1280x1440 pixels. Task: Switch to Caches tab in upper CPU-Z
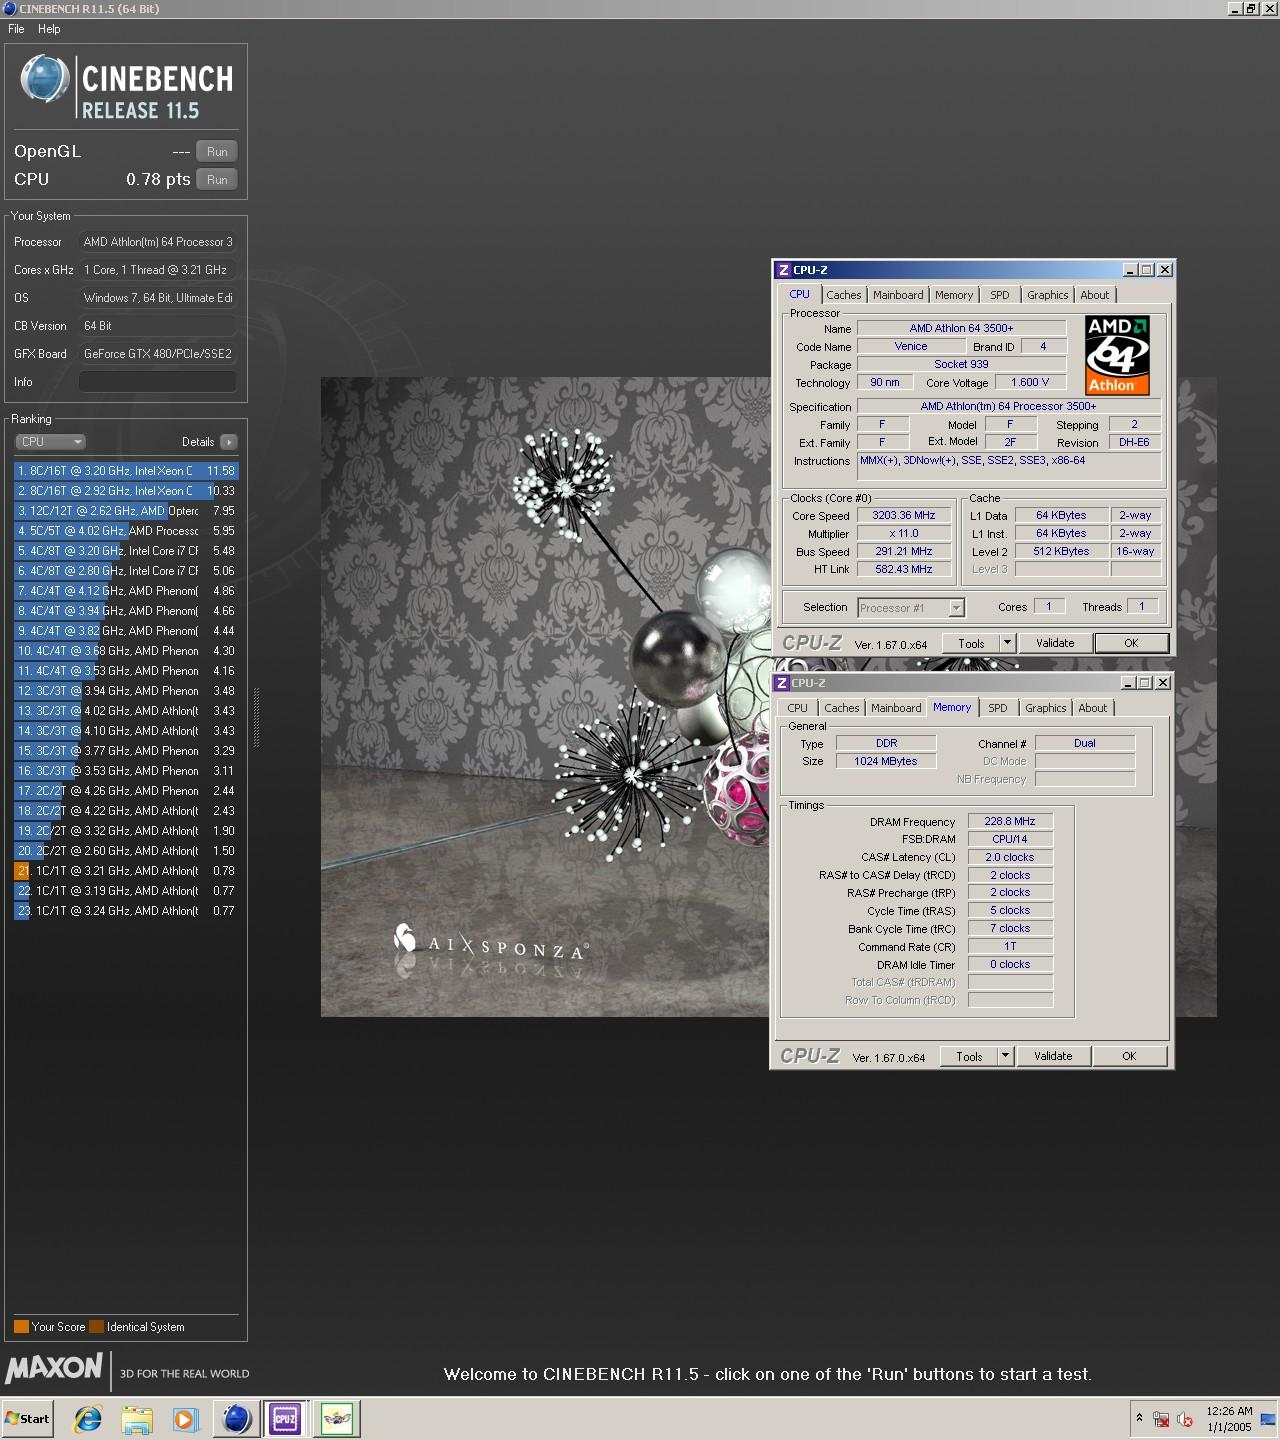click(x=844, y=295)
